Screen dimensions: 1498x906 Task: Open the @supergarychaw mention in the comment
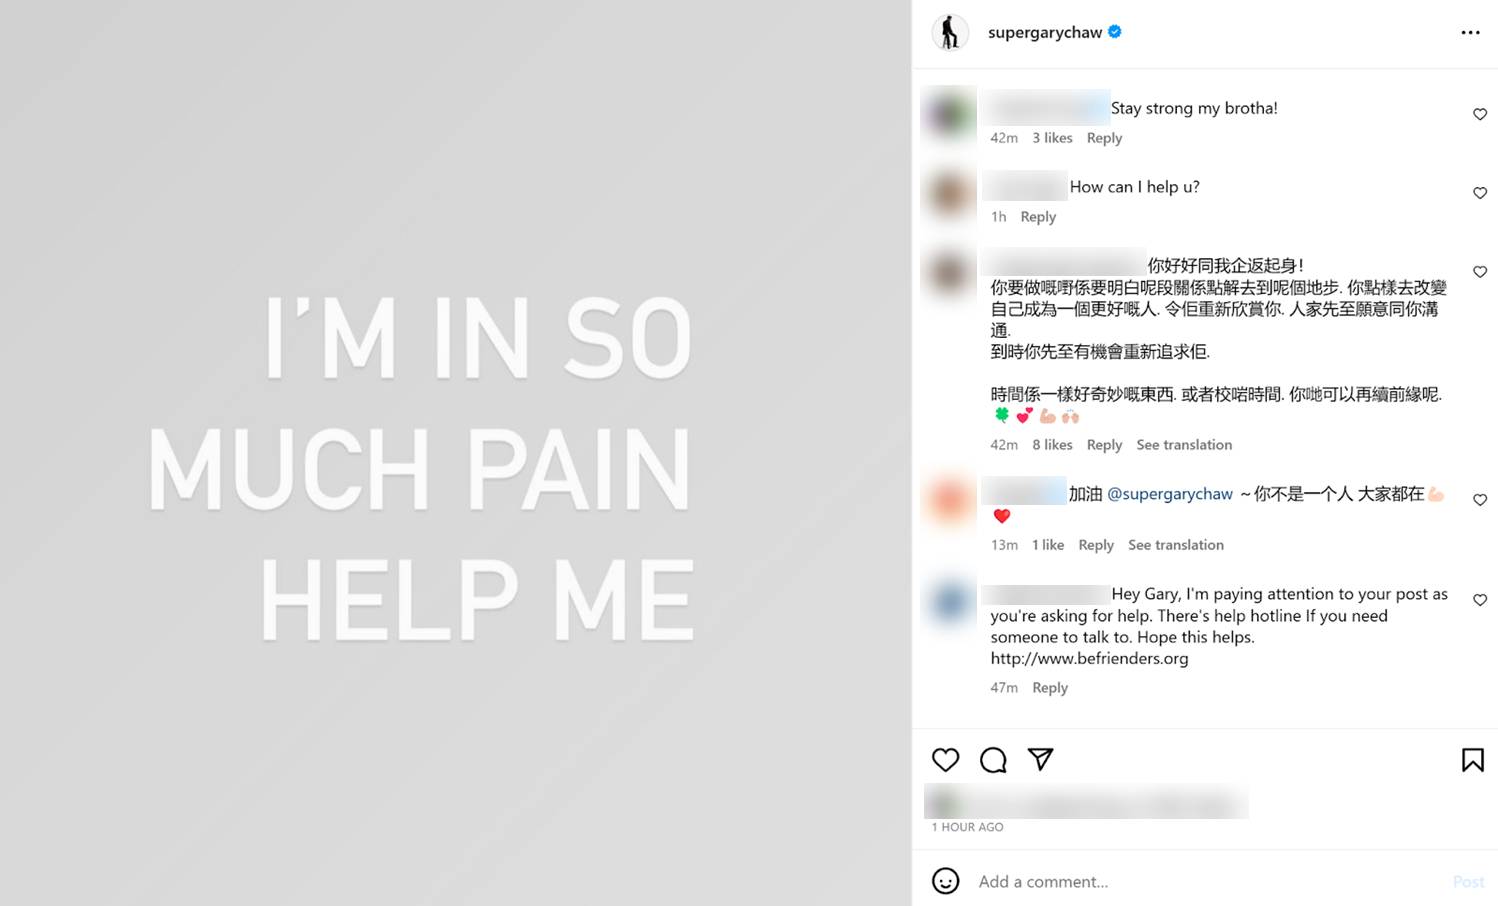[x=1170, y=494]
